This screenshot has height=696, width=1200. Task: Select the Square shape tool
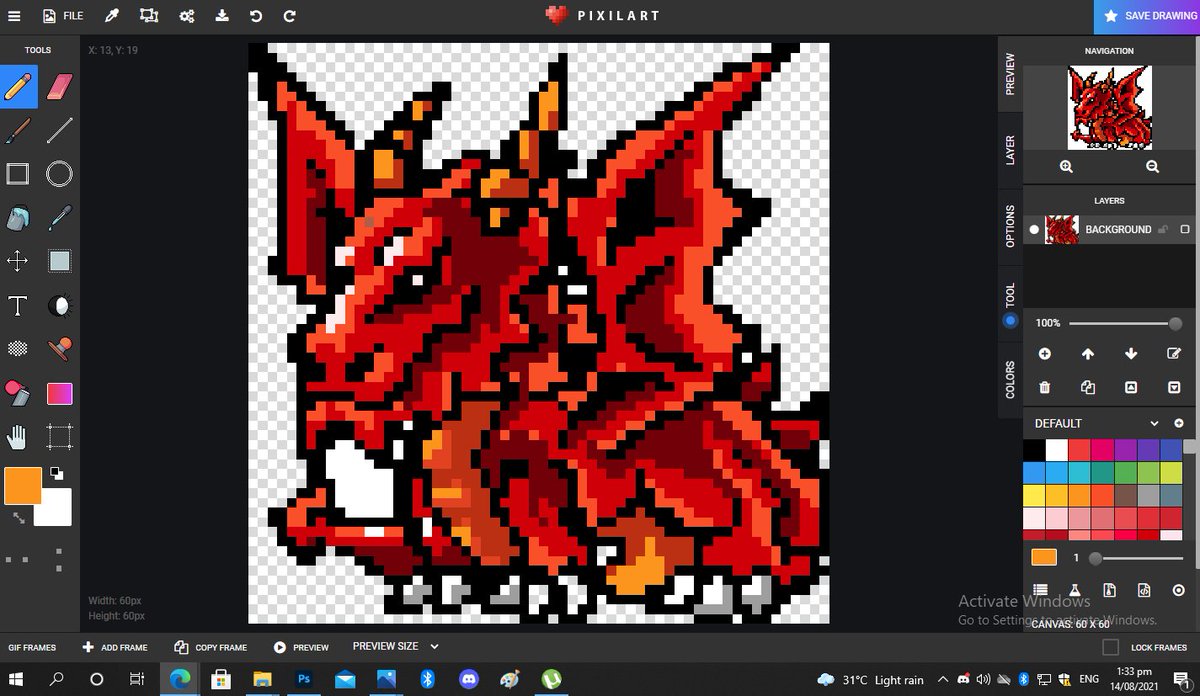(x=17, y=174)
